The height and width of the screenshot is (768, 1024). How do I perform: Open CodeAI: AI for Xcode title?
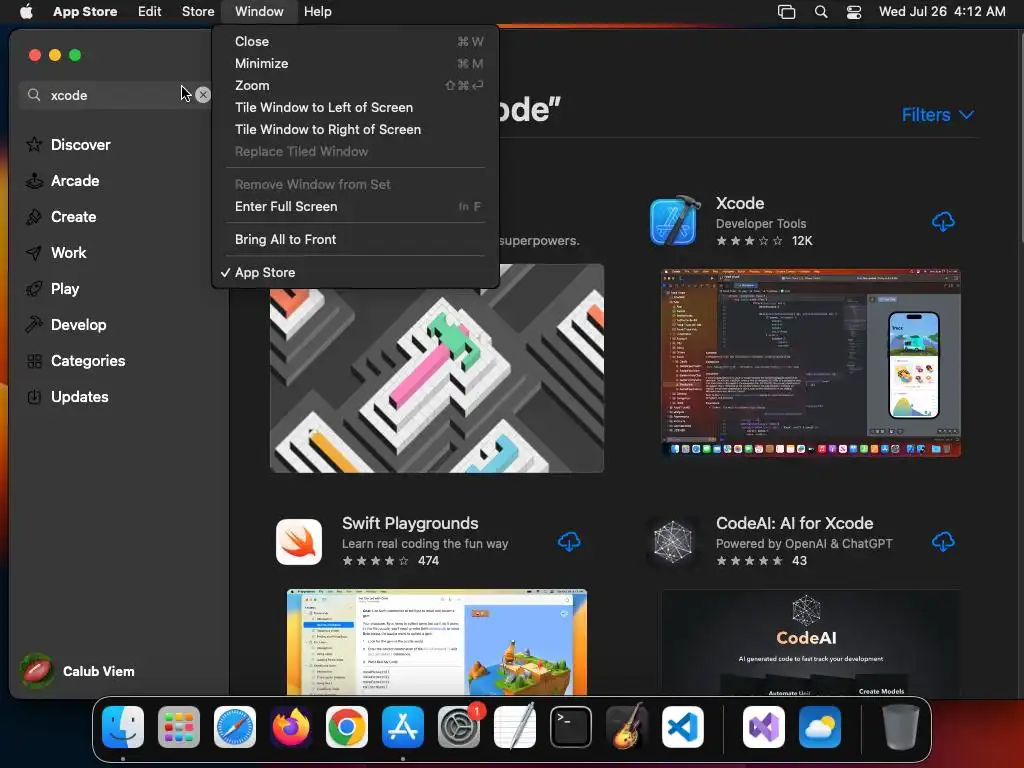[x=794, y=523]
